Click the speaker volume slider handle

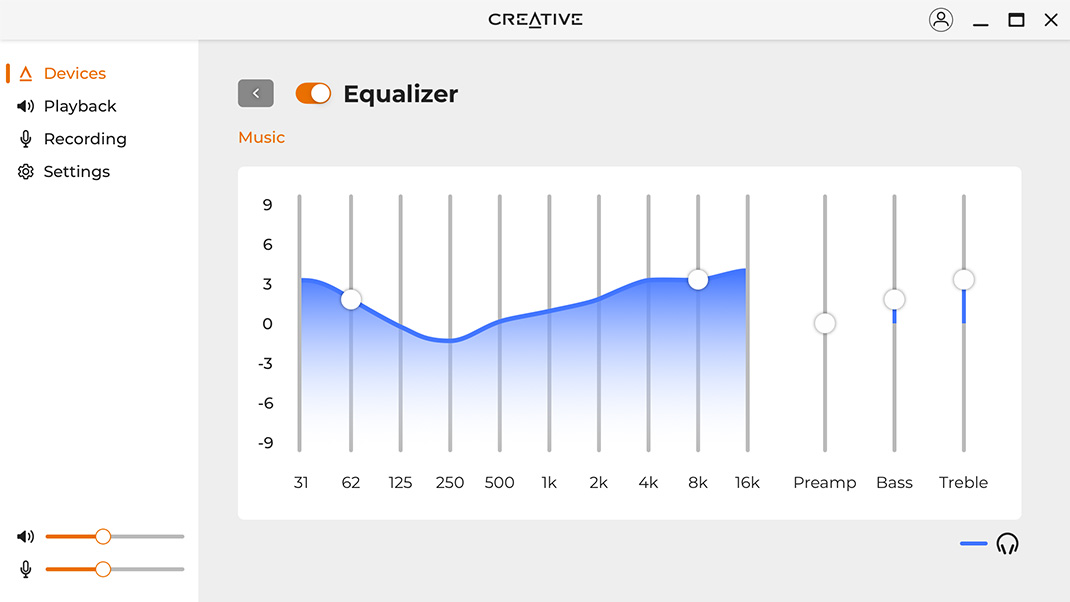tap(103, 537)
